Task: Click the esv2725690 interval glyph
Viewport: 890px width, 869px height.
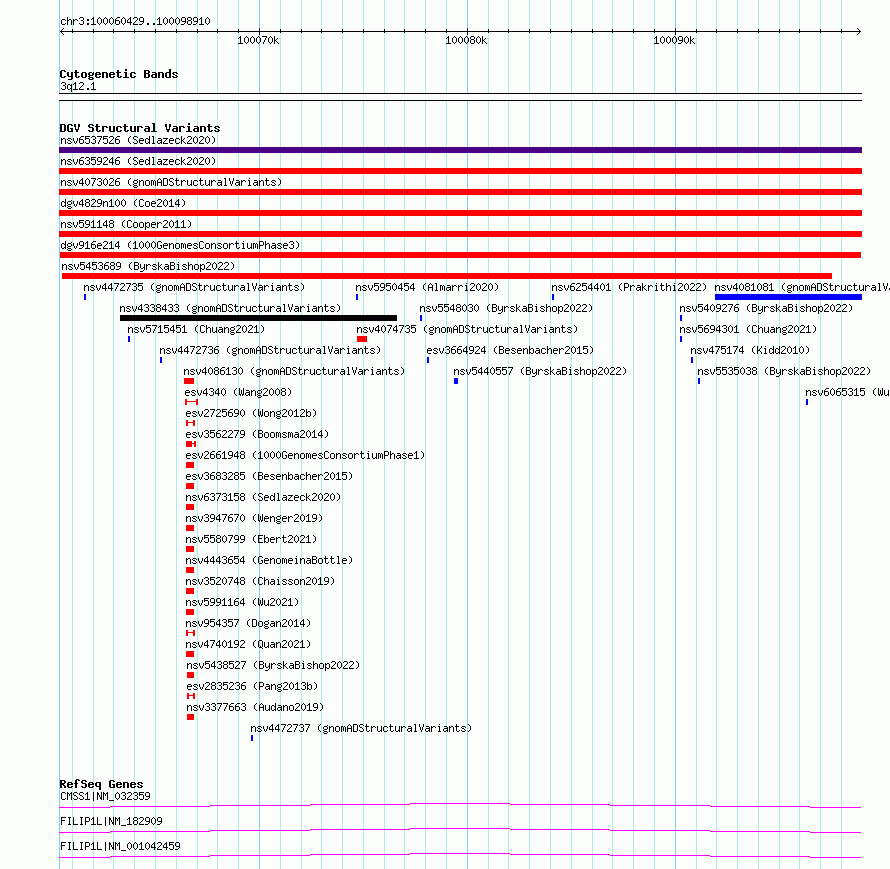Action: click(x=191, y=423)
